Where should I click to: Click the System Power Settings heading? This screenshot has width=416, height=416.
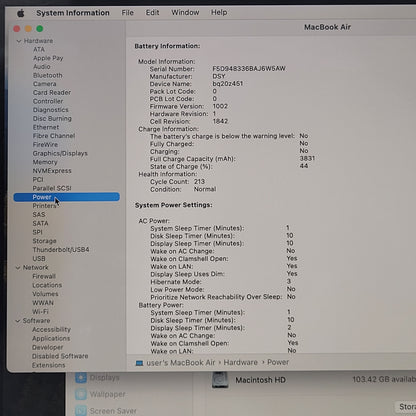(174, 205)
